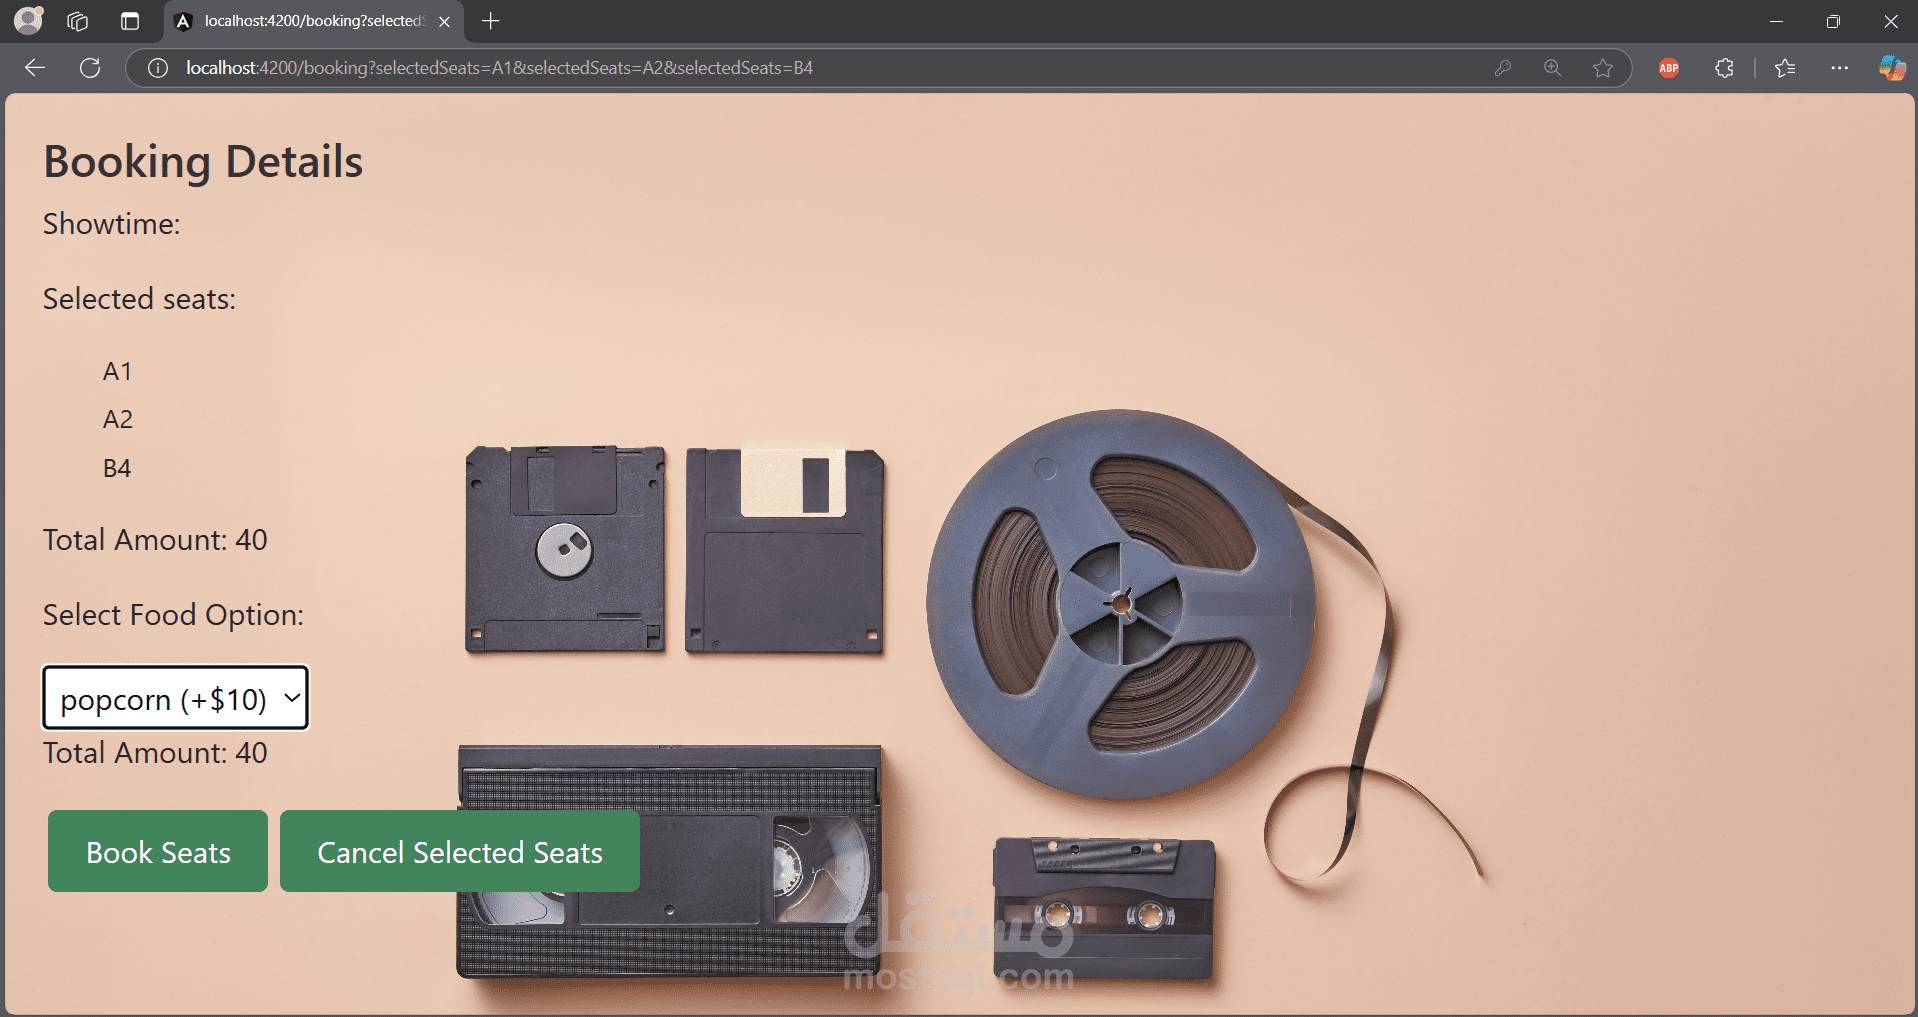Minimize the browser window
The image size is (1918, 1017).
[1776, 21]
